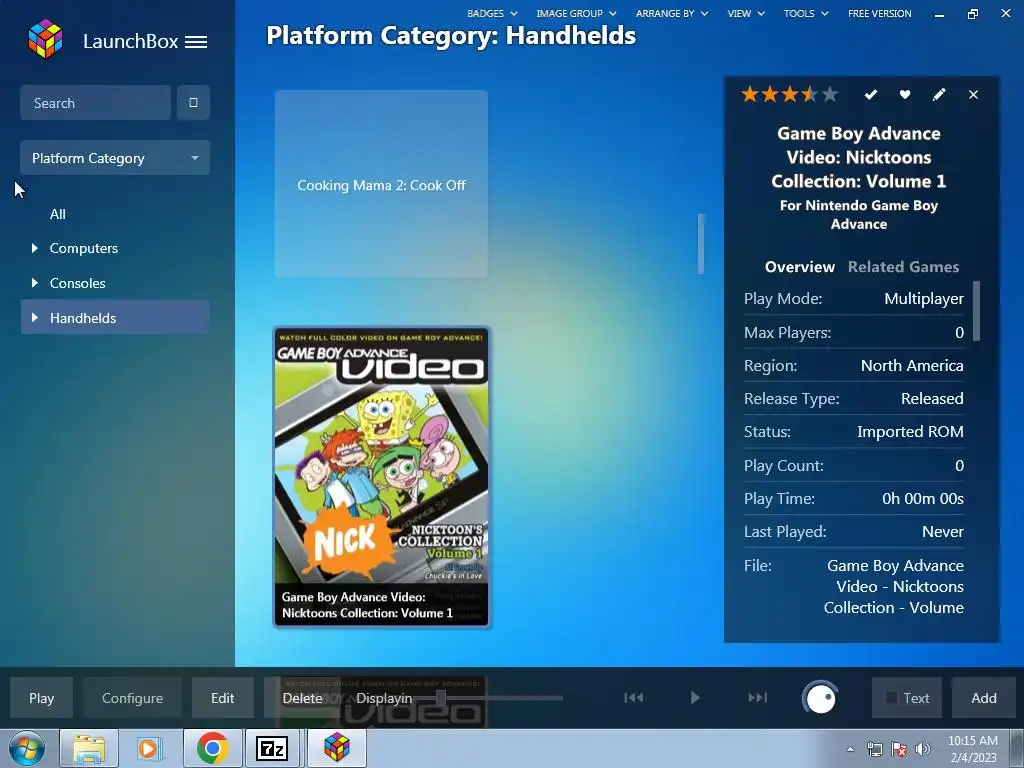Set rating to three stars
The image size is (1024, 768).
click(790, 95)
